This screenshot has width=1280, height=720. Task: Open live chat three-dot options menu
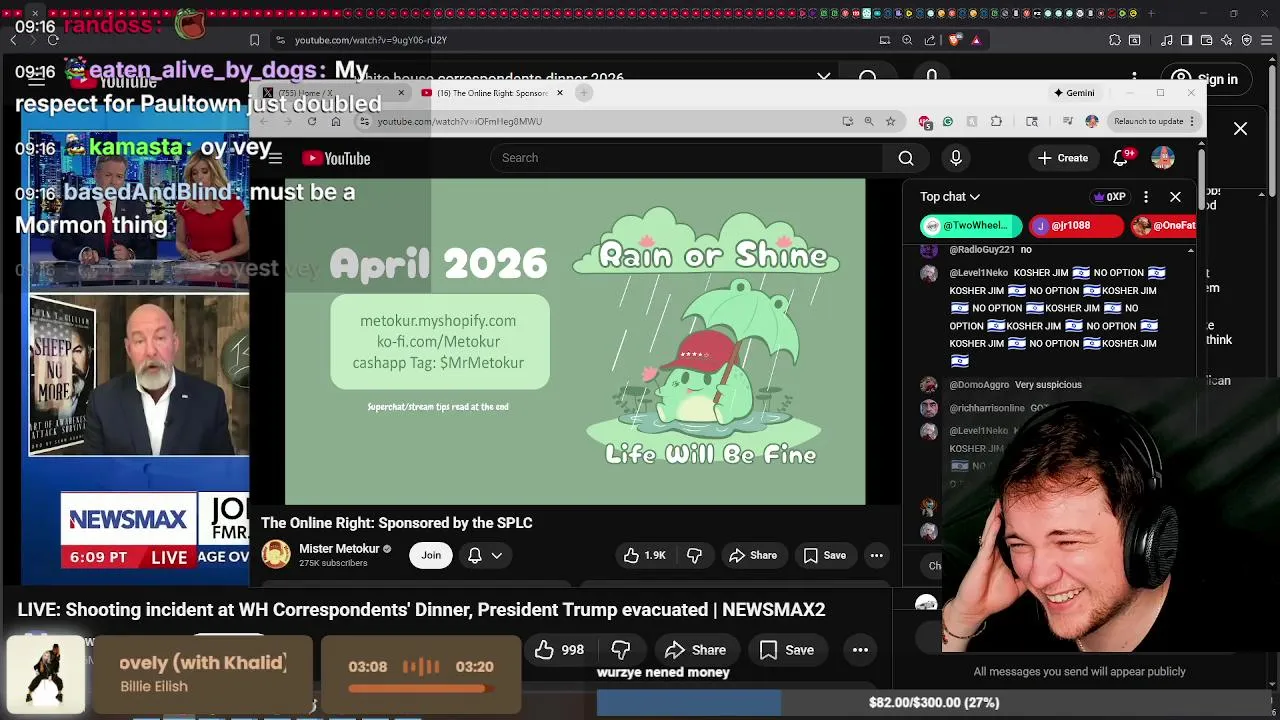coord(1146,197)
